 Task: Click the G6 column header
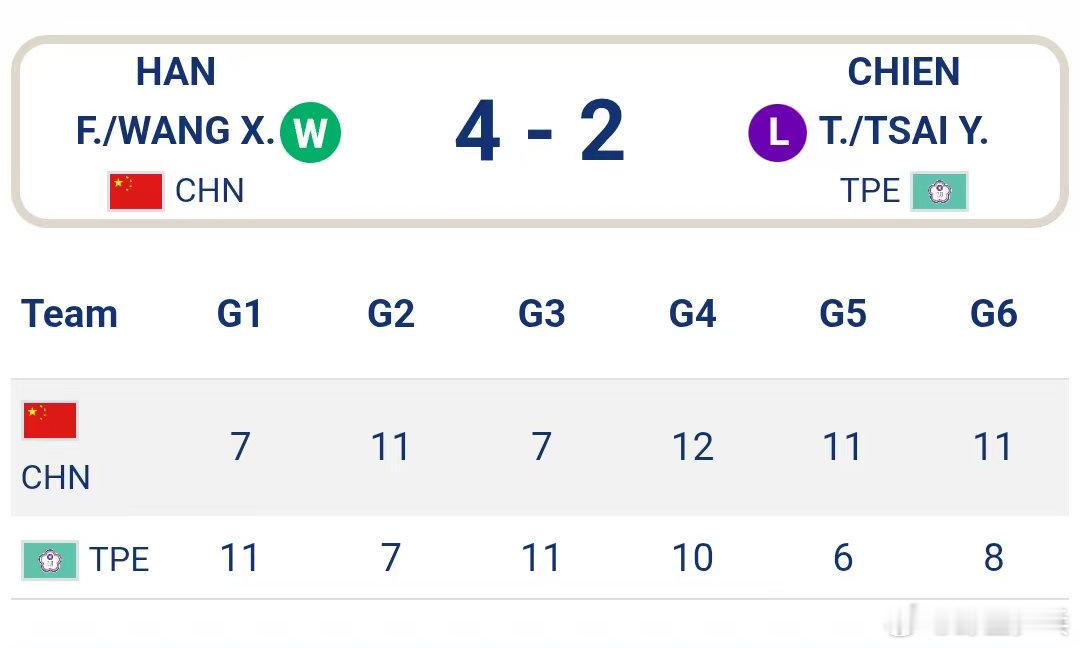tap(994, 314)
